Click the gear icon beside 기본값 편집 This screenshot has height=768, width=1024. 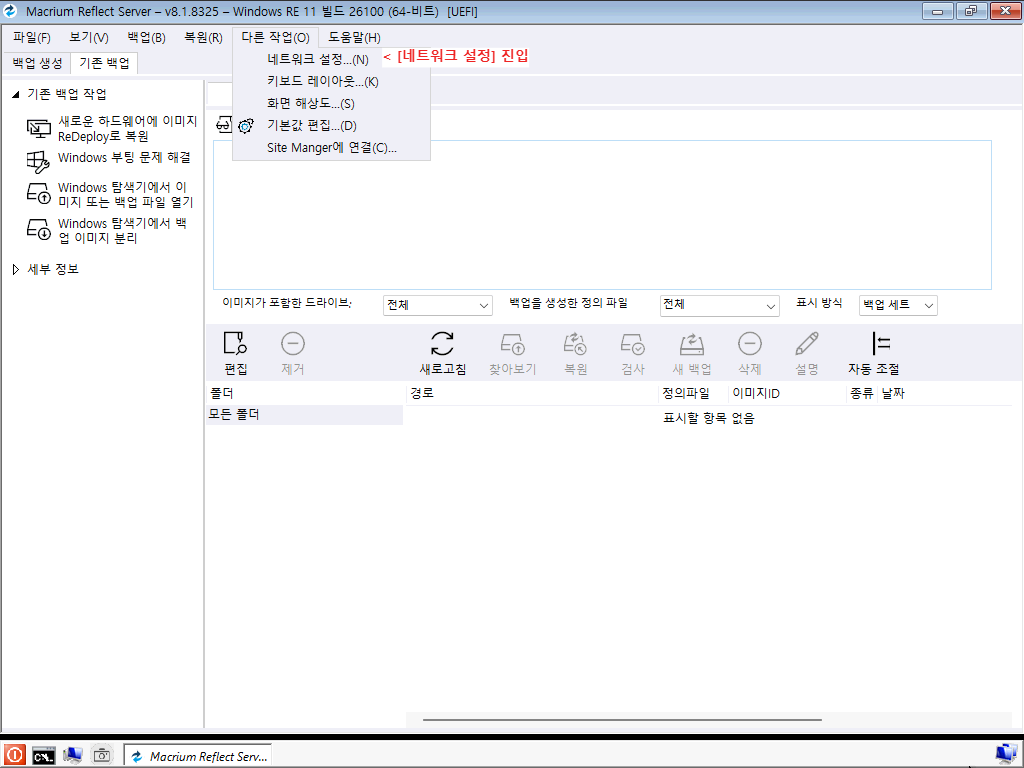click(246, 126)
